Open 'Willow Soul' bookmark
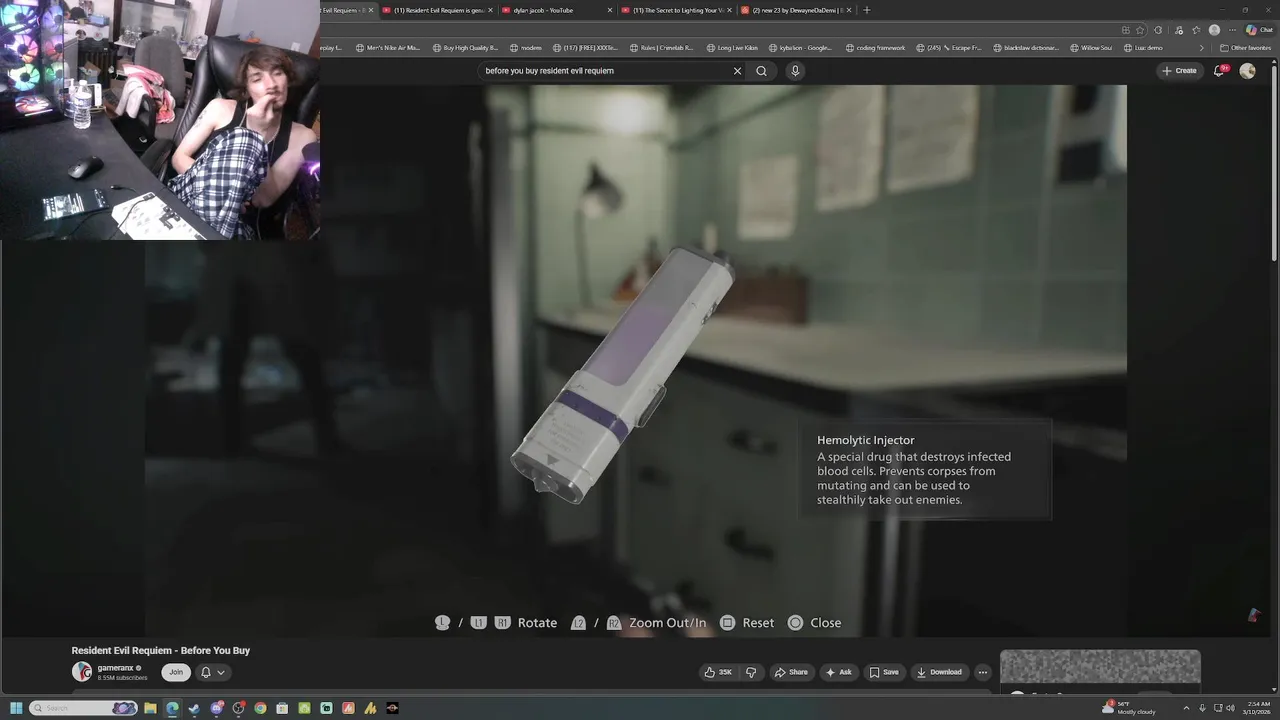The height and width of the screenshot is (720, 1280). pyautogui.click(x=1090, y=48)
